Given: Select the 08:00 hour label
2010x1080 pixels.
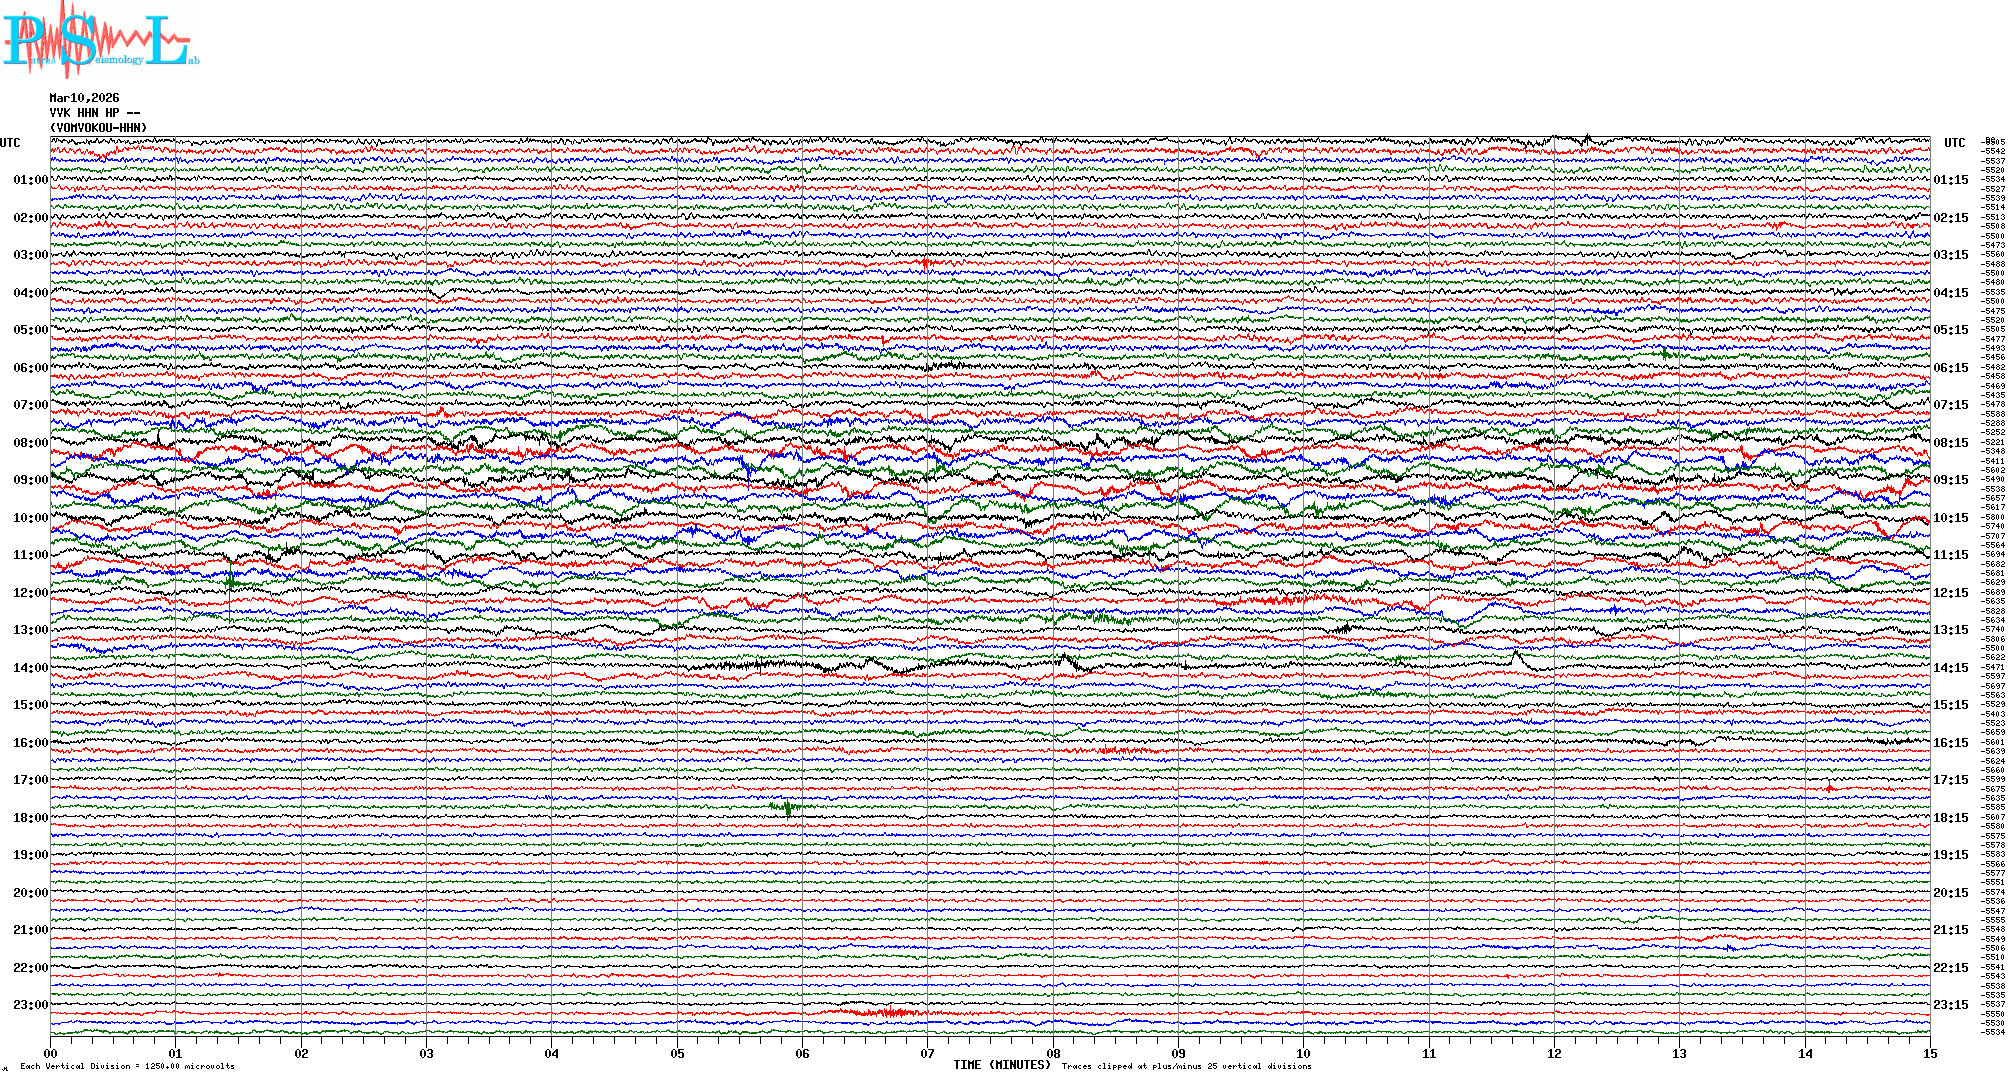Looking at the screenshot, I should coord(30,443).
